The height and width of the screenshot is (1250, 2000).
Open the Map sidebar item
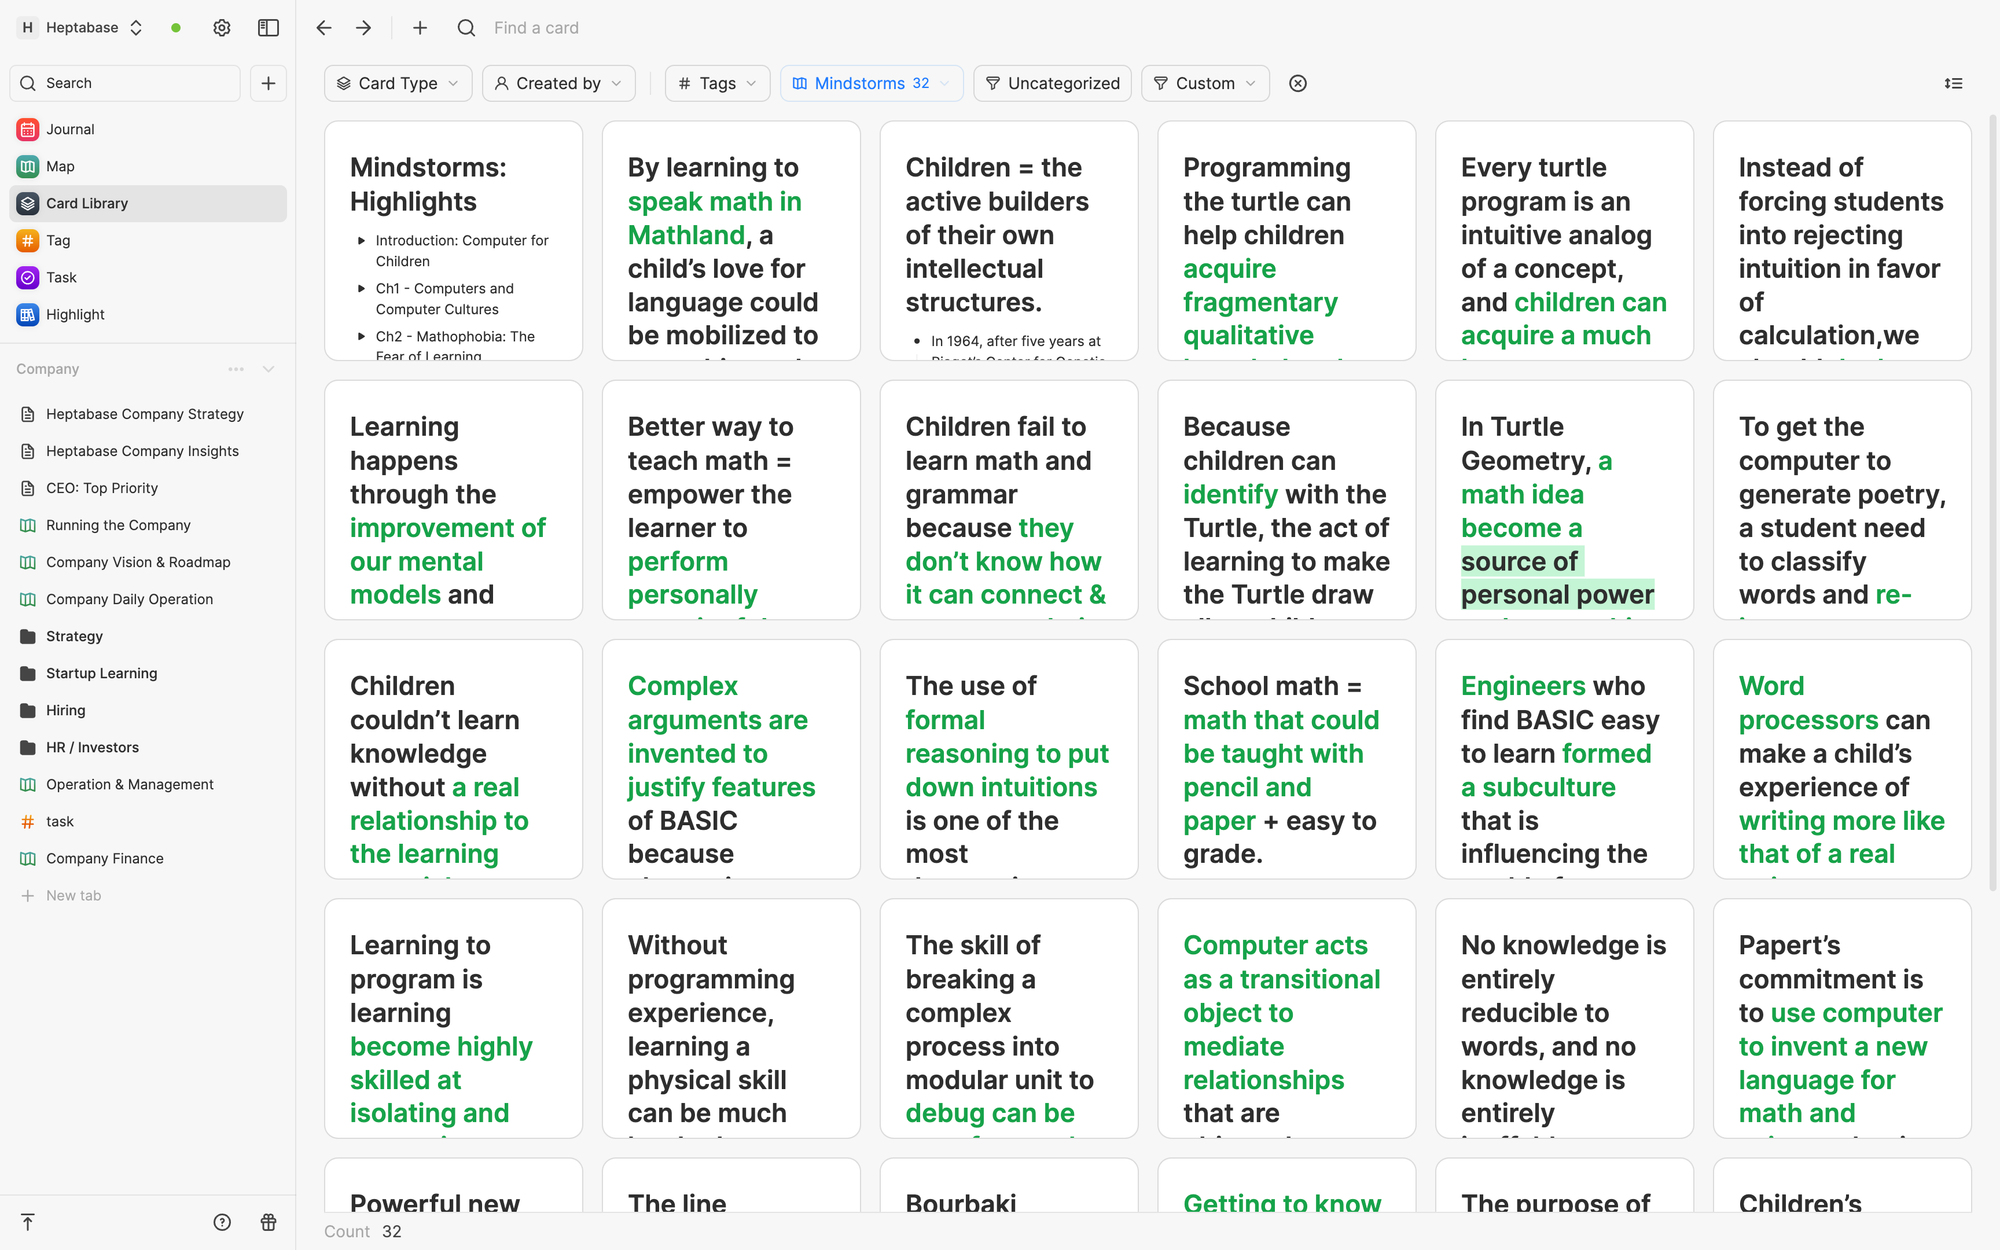[60, 166]
